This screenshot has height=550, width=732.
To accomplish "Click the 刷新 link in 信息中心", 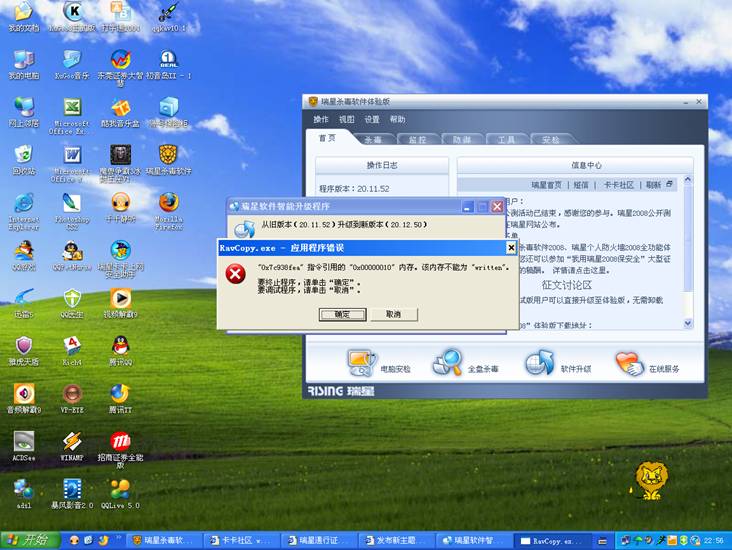I will [653, 185].
